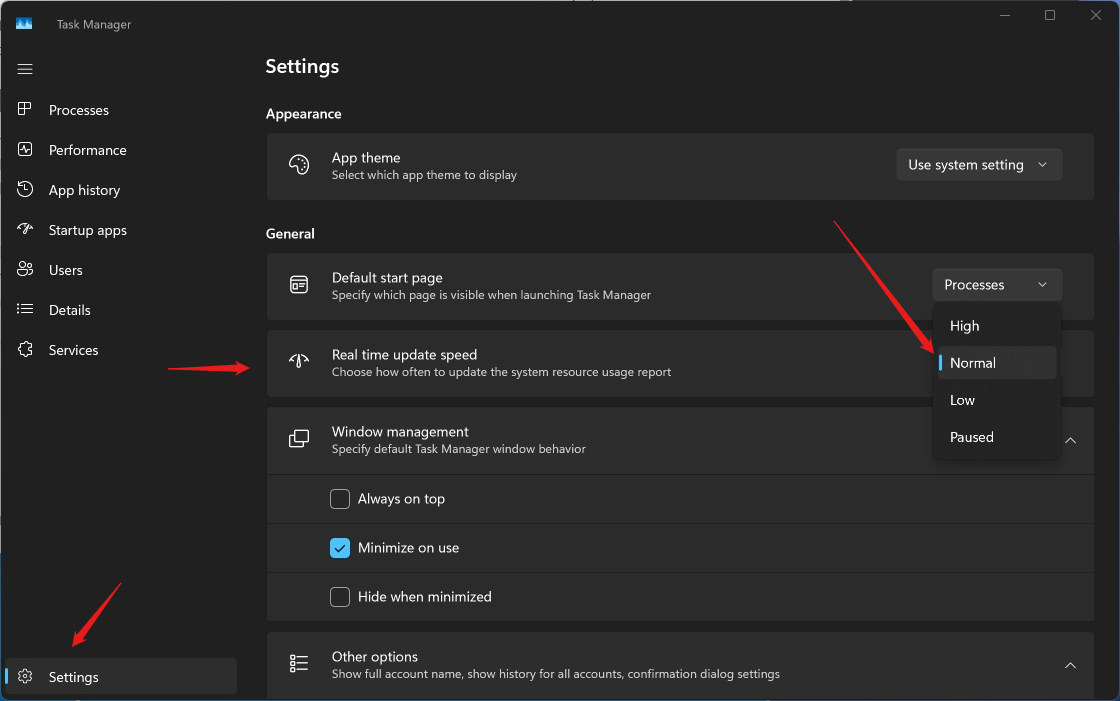This screenshot has height=701, width=1120.
Task: Uncheck Minimize on use
Action: coord(340,548)
